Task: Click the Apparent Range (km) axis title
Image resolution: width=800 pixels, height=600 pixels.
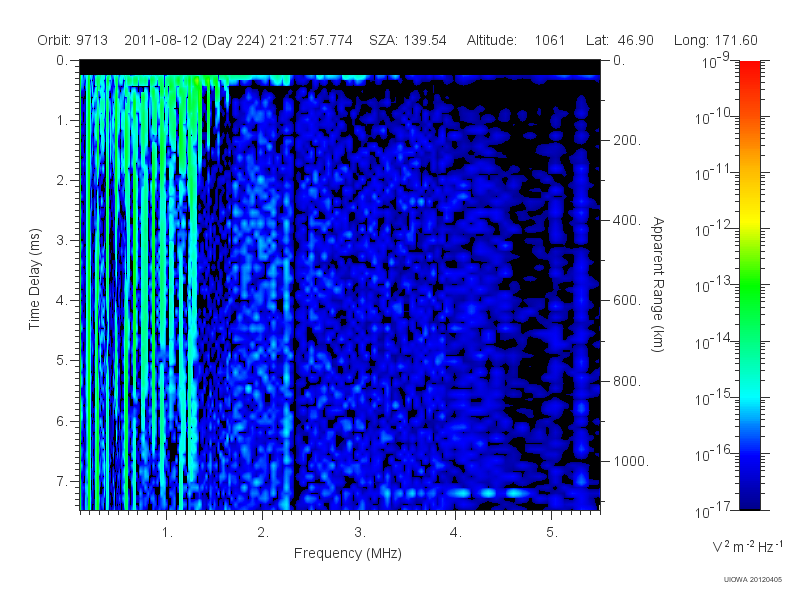Action: click(658, 284)
